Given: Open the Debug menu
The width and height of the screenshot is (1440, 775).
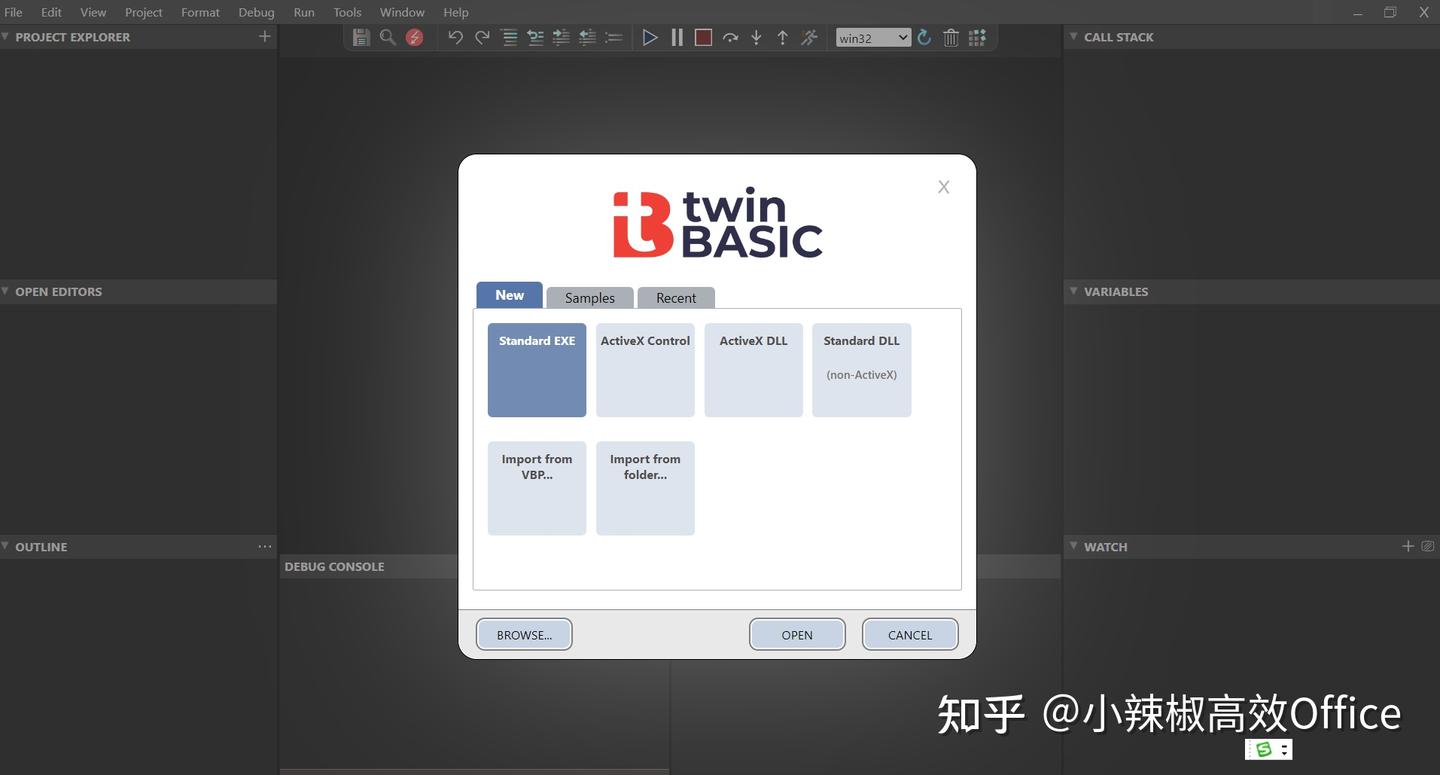Looking at the screenshot, I should (x=256, y=12).
